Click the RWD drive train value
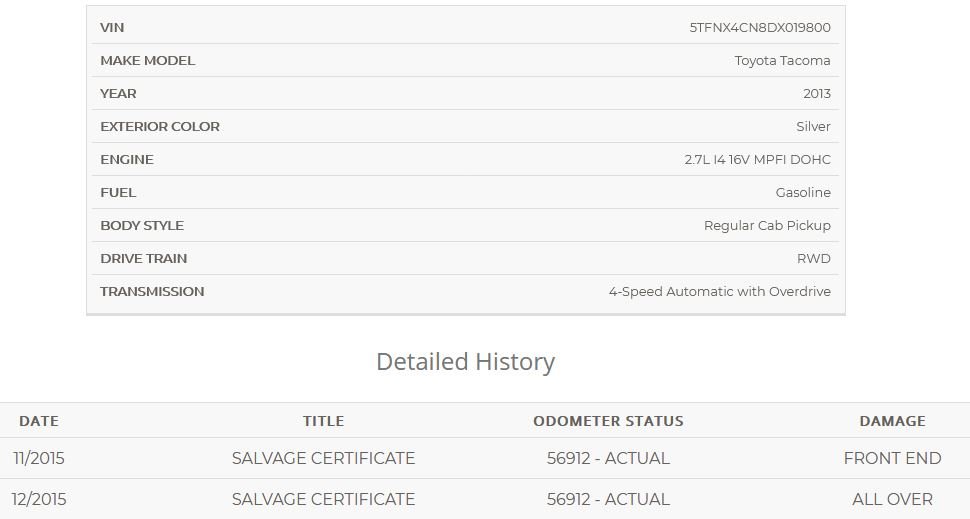 [813, 259]
